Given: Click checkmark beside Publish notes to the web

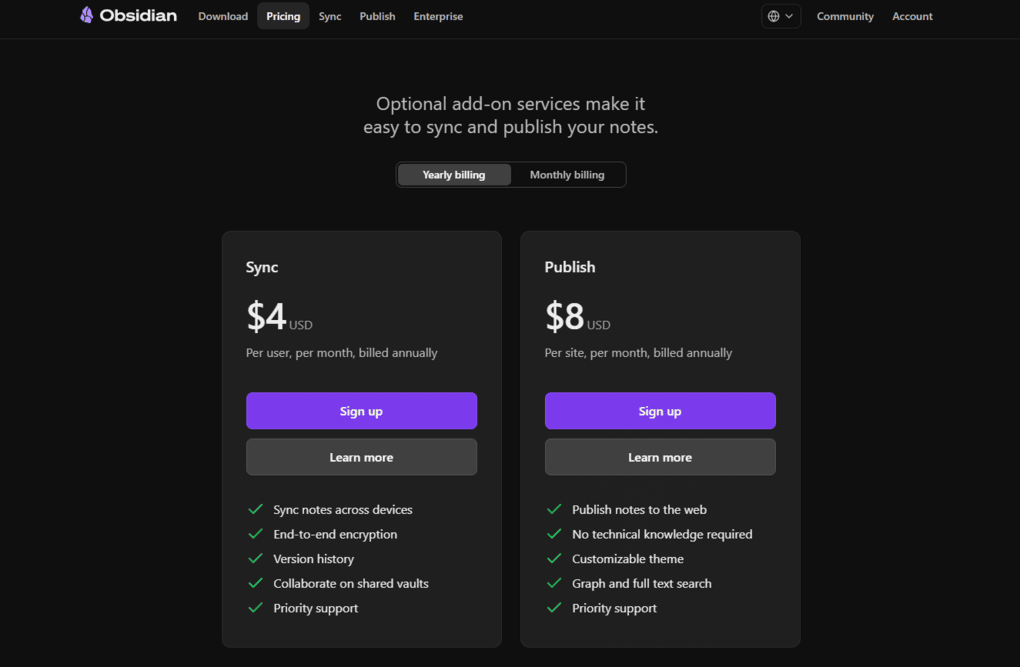Looking at the screenshot, I should click(554, 509).
